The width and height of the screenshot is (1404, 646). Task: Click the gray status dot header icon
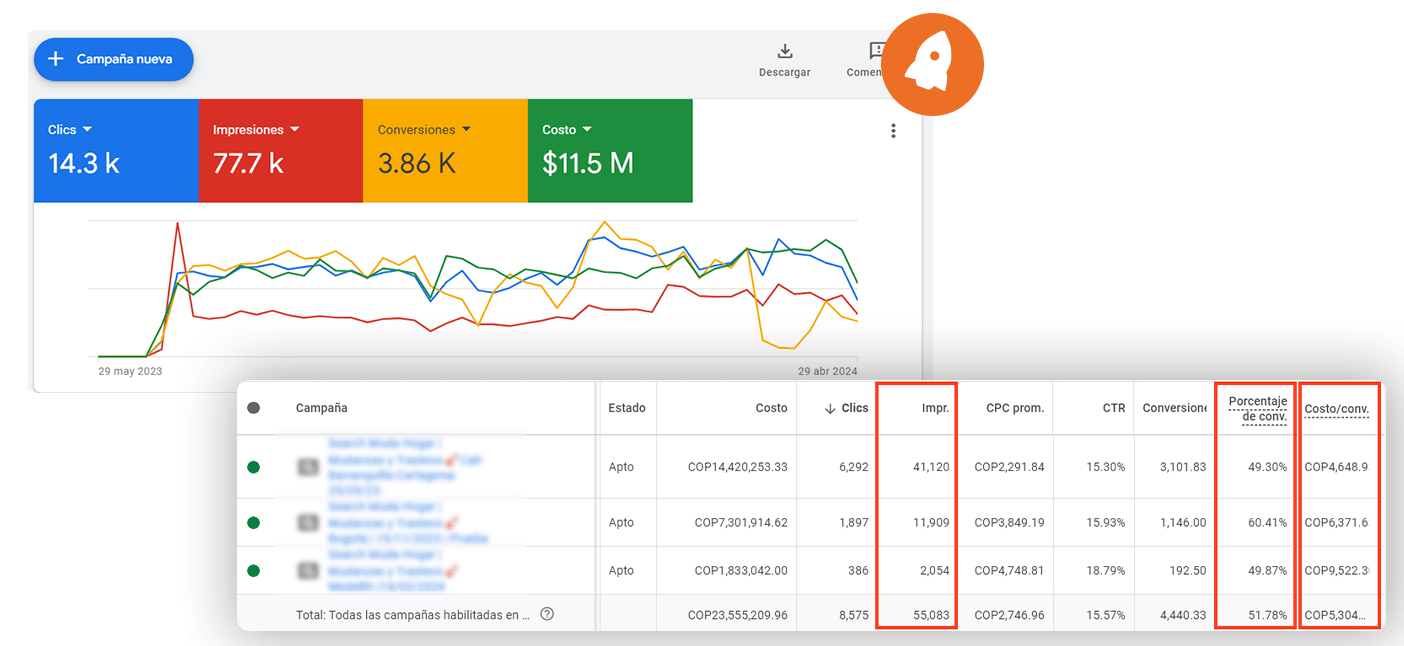coord(253,408)
